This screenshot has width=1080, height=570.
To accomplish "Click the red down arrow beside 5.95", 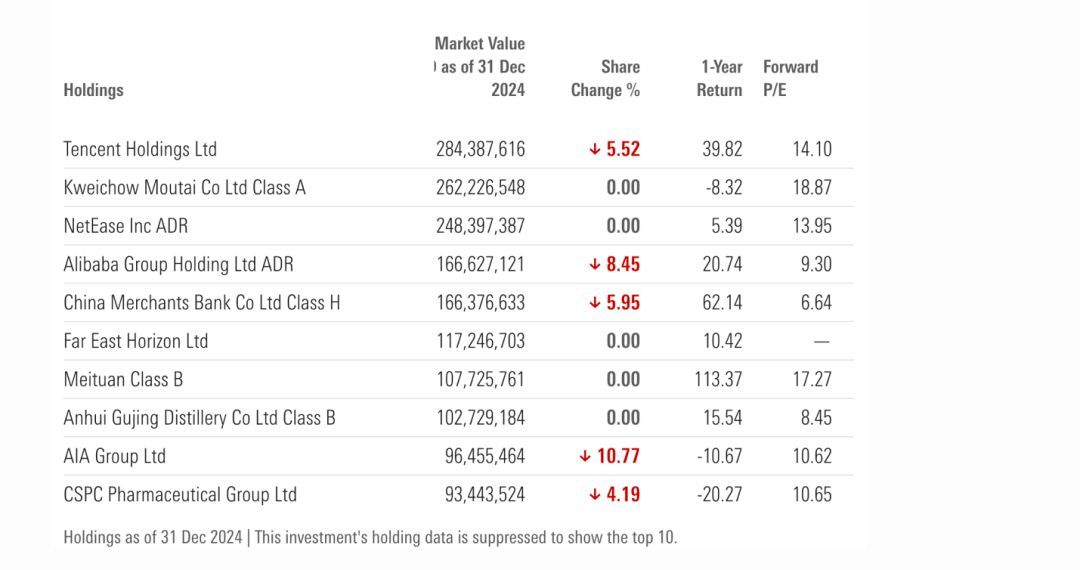I will point(595,303).
